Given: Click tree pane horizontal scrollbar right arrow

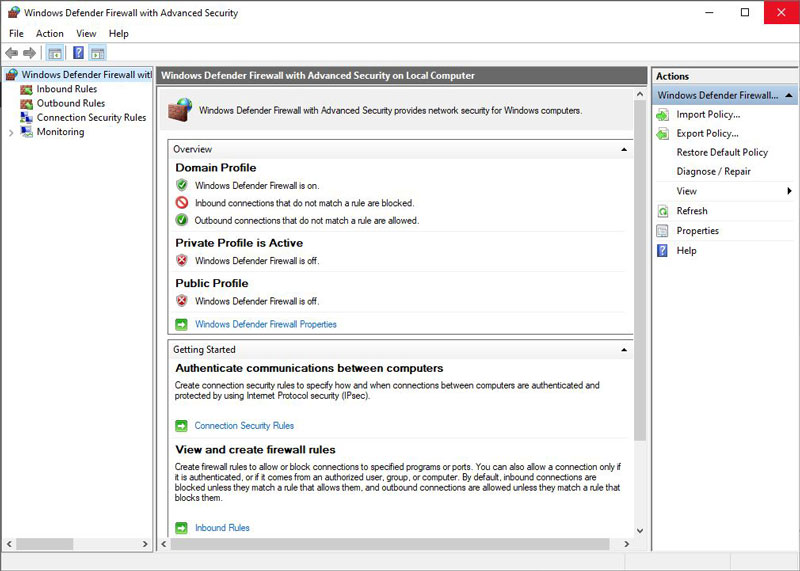Looking at the screenshot, I should (x=145, y=544).
